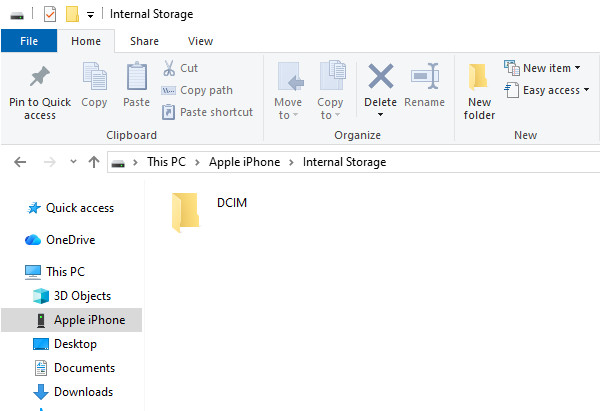
Task: Switch to the Share ribbon tab
Action: coord(144,41)
